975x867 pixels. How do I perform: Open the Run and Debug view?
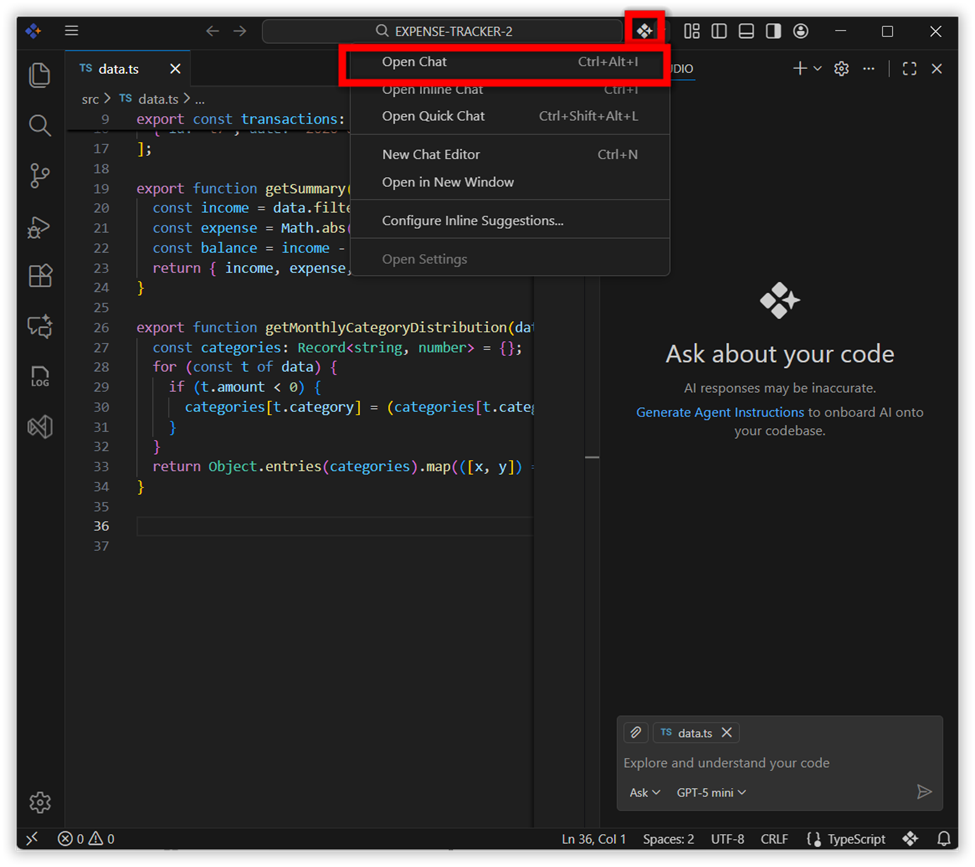coord(40,227)
